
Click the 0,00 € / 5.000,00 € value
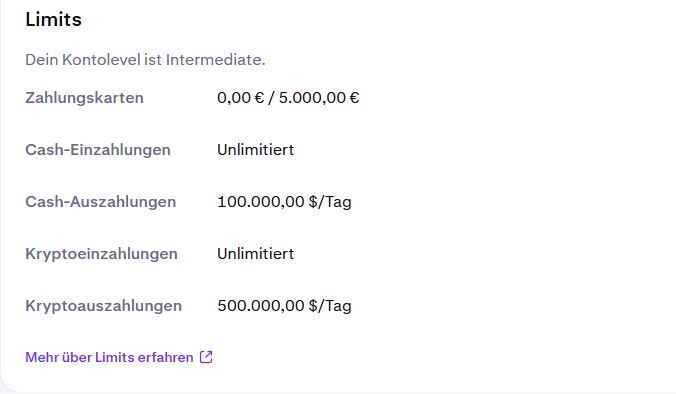[x=288, y=98]
